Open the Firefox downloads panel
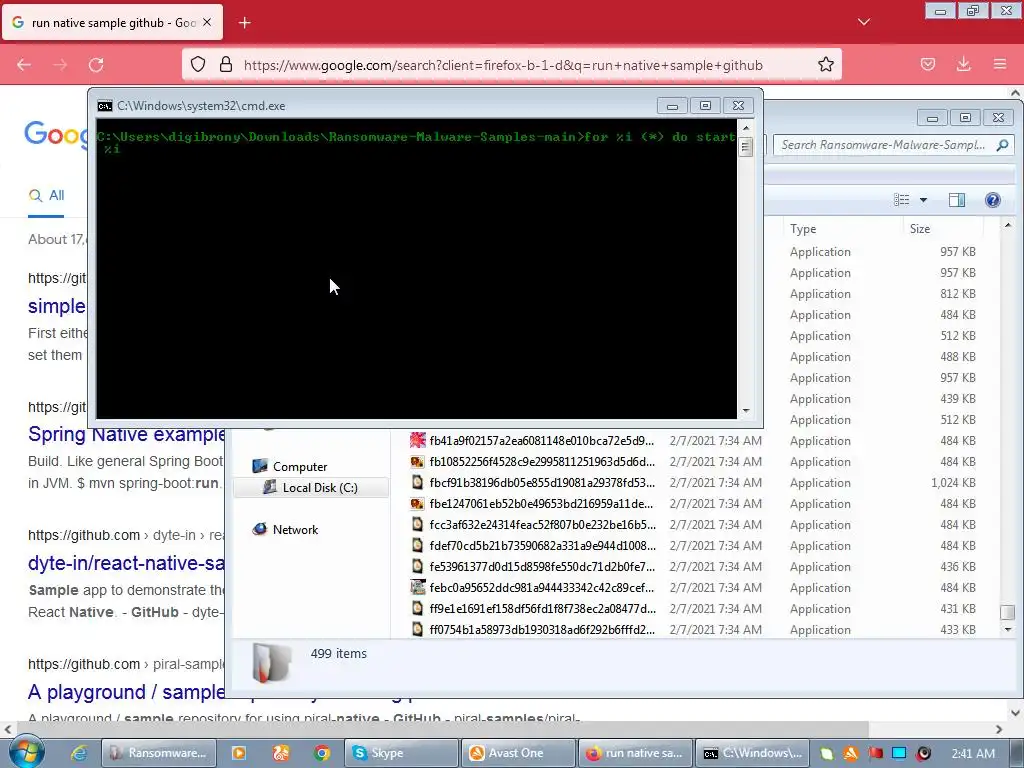 pos(963,64)
